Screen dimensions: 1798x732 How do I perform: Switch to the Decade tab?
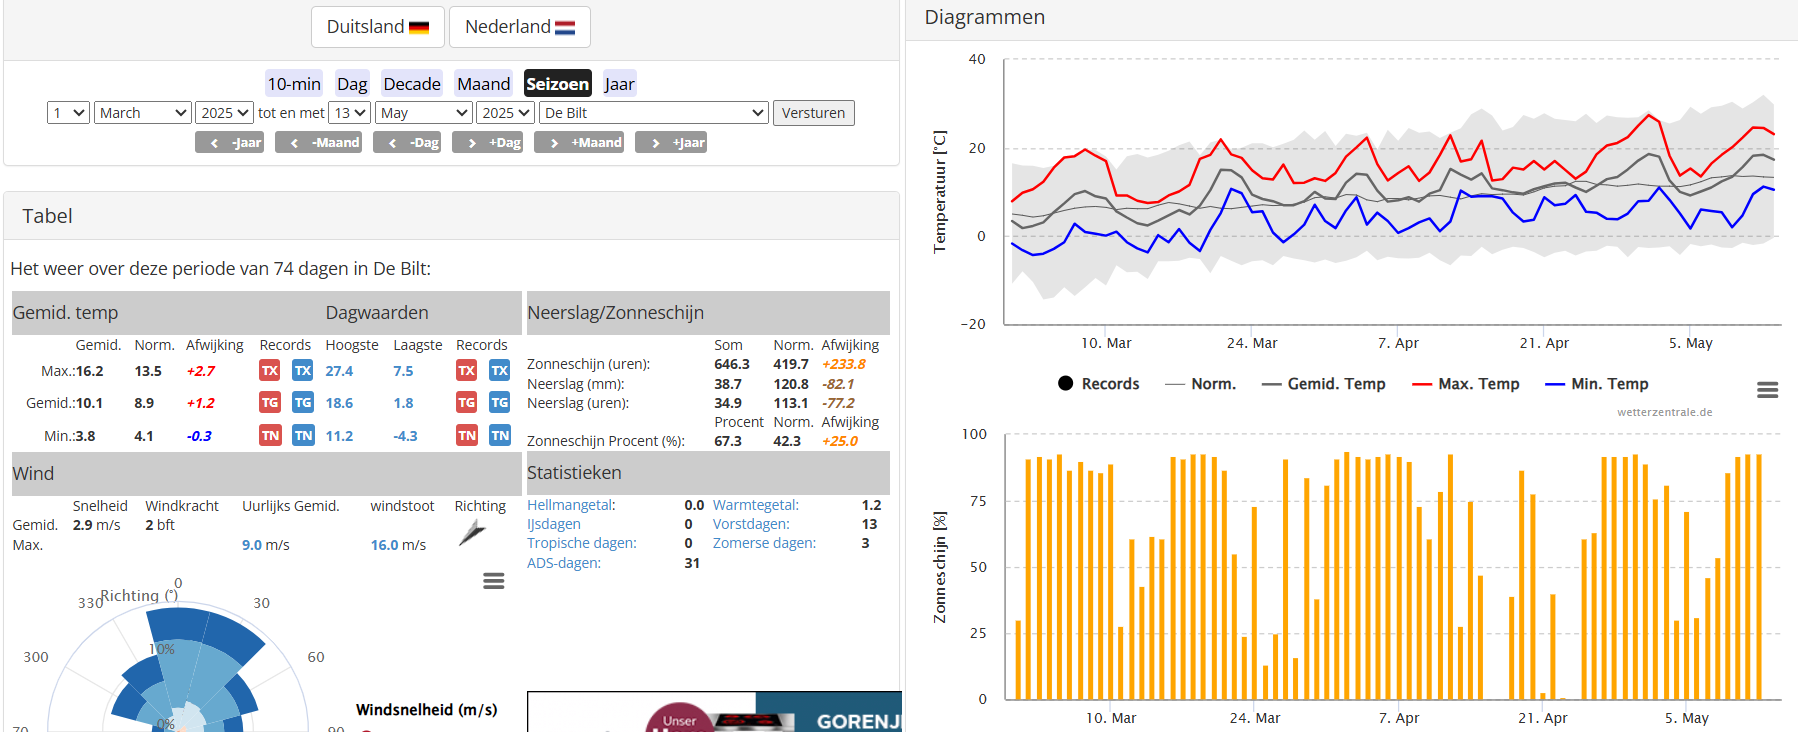tap(412, 84)
